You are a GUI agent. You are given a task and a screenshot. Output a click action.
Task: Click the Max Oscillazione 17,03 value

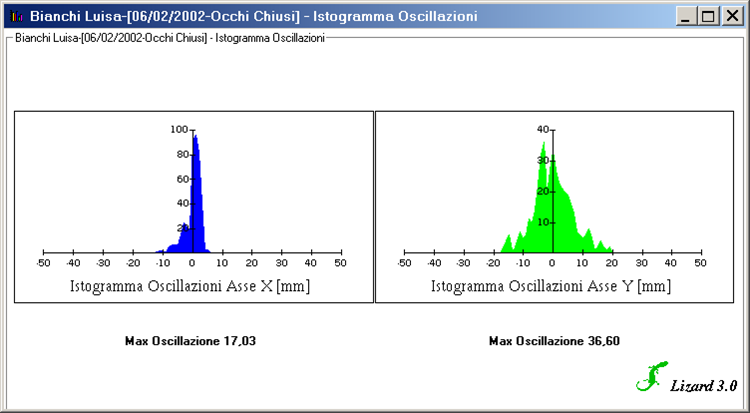pyautogui.click(x=190, y=341)
